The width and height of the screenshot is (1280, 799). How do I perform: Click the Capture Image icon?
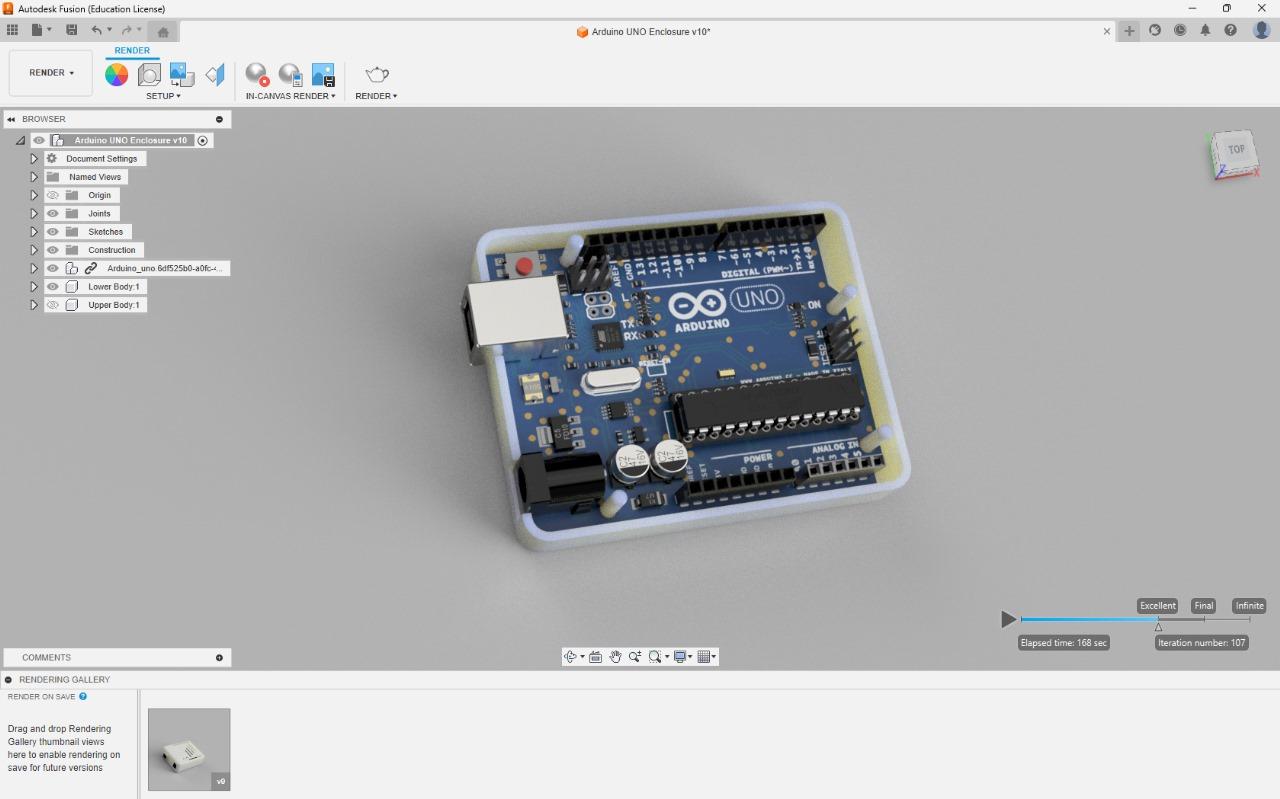(323, 74)
